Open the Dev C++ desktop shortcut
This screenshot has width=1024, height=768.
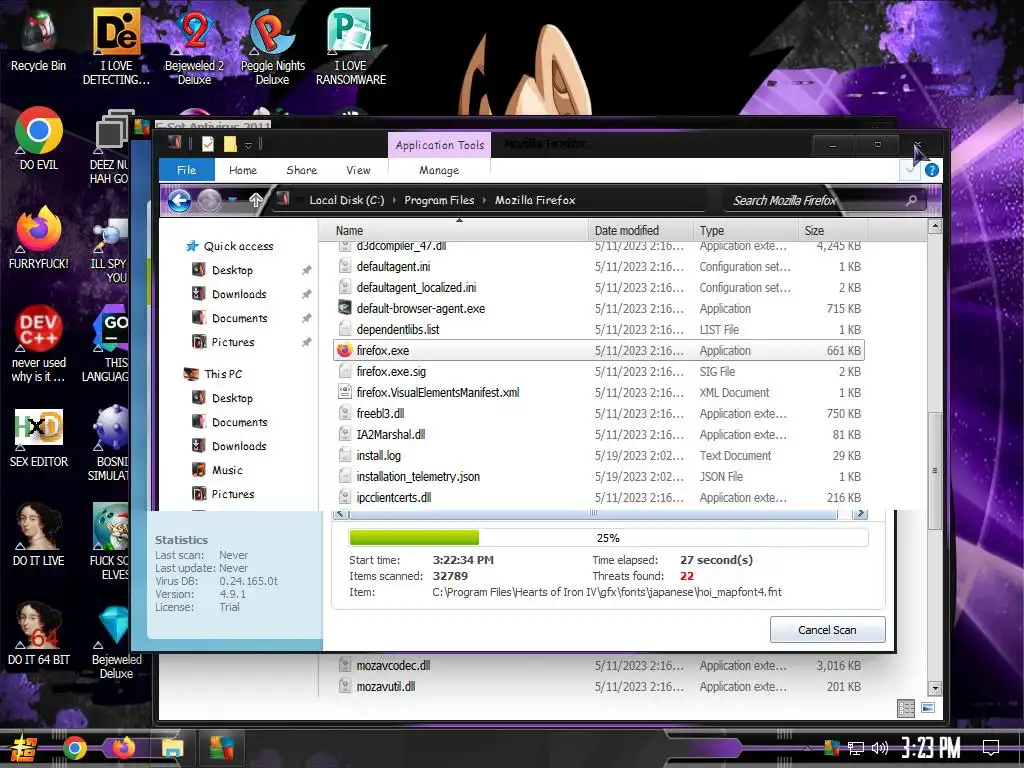tap(39, 344)
